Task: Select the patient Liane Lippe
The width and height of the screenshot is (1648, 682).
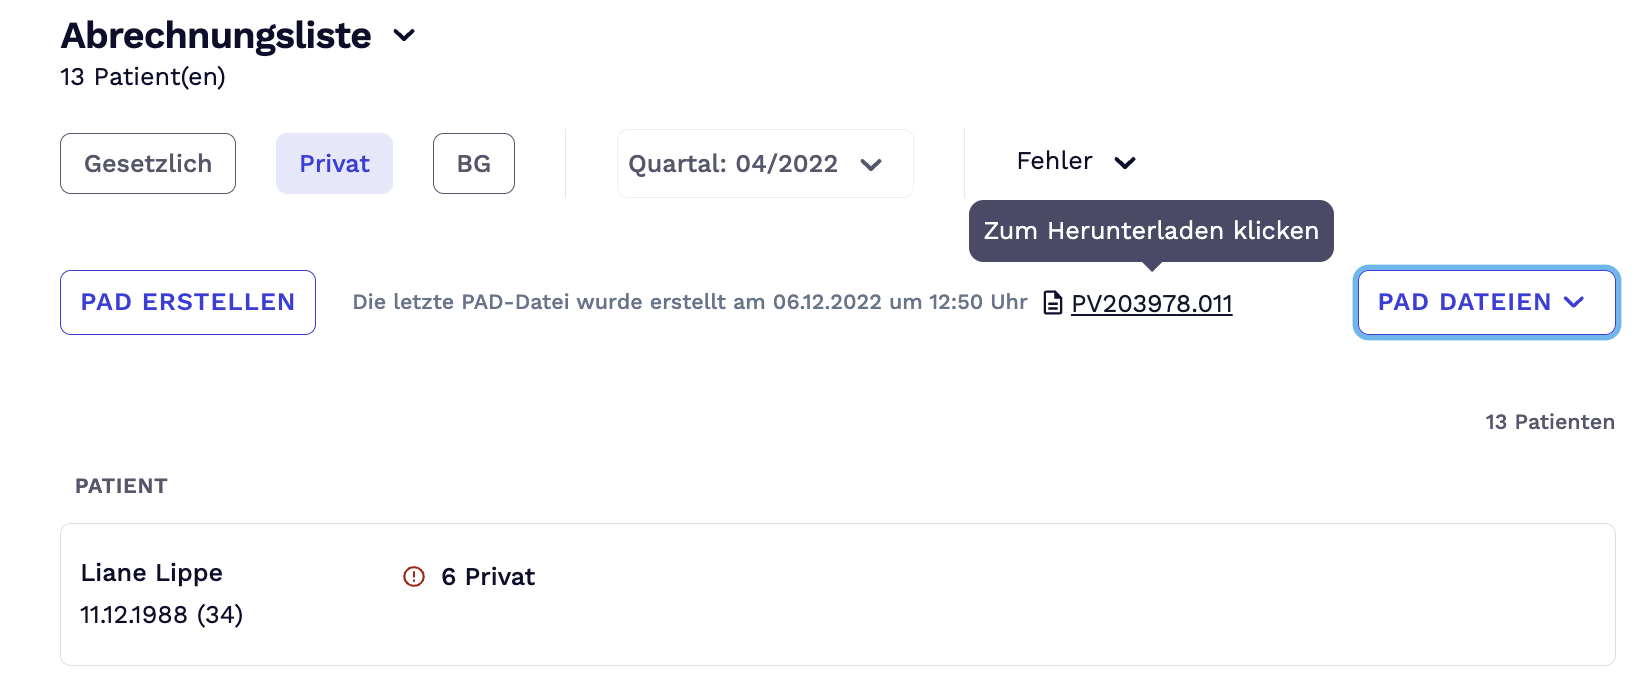Action: (x=152, y=573)
